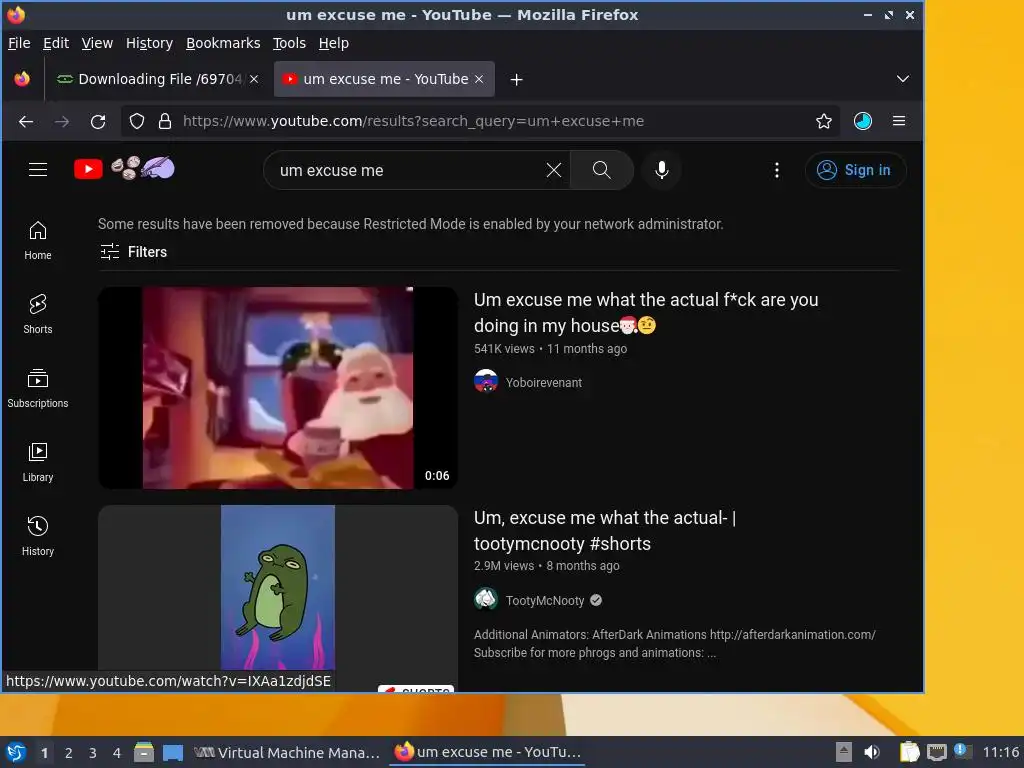The height and width of the screenshot is (768, 1024).
Task: Switch to workspace 3 in taskbar
Action: [93, 753]
